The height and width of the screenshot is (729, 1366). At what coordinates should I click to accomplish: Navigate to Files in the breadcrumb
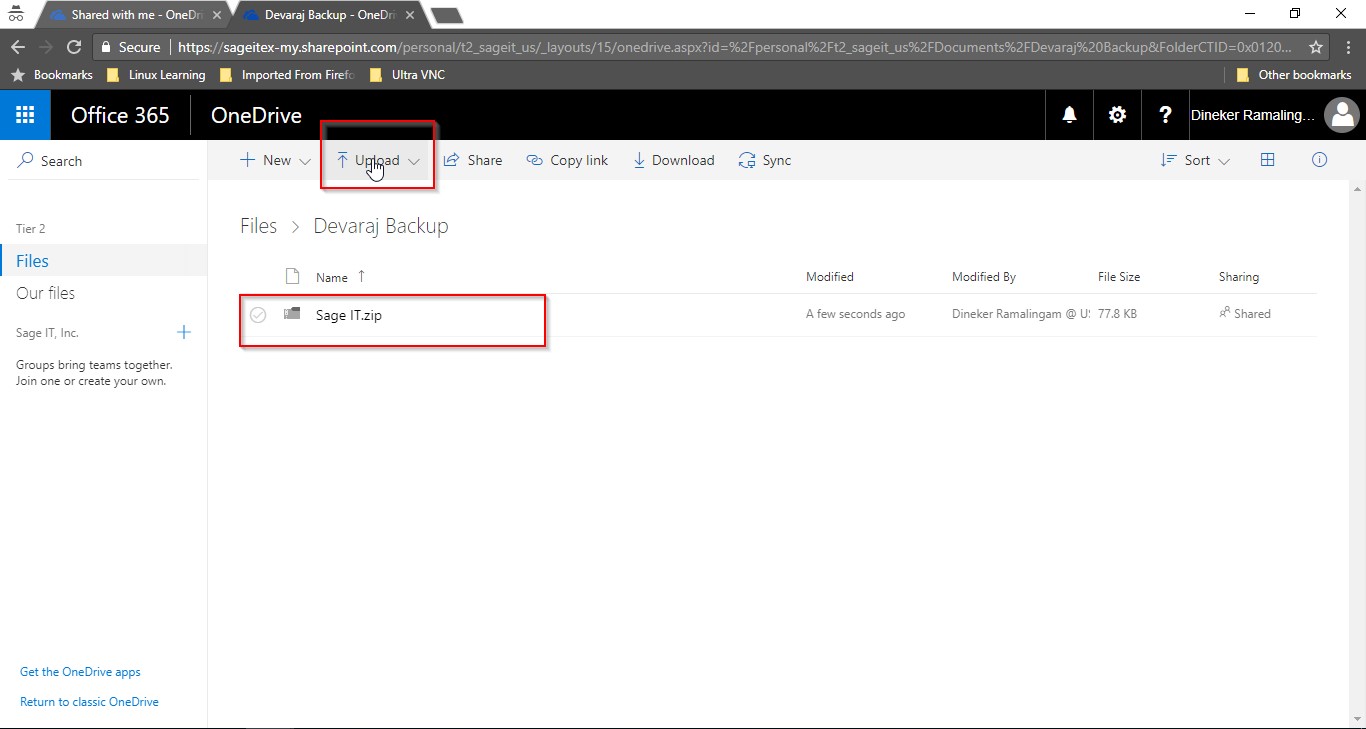pos(258,226)
